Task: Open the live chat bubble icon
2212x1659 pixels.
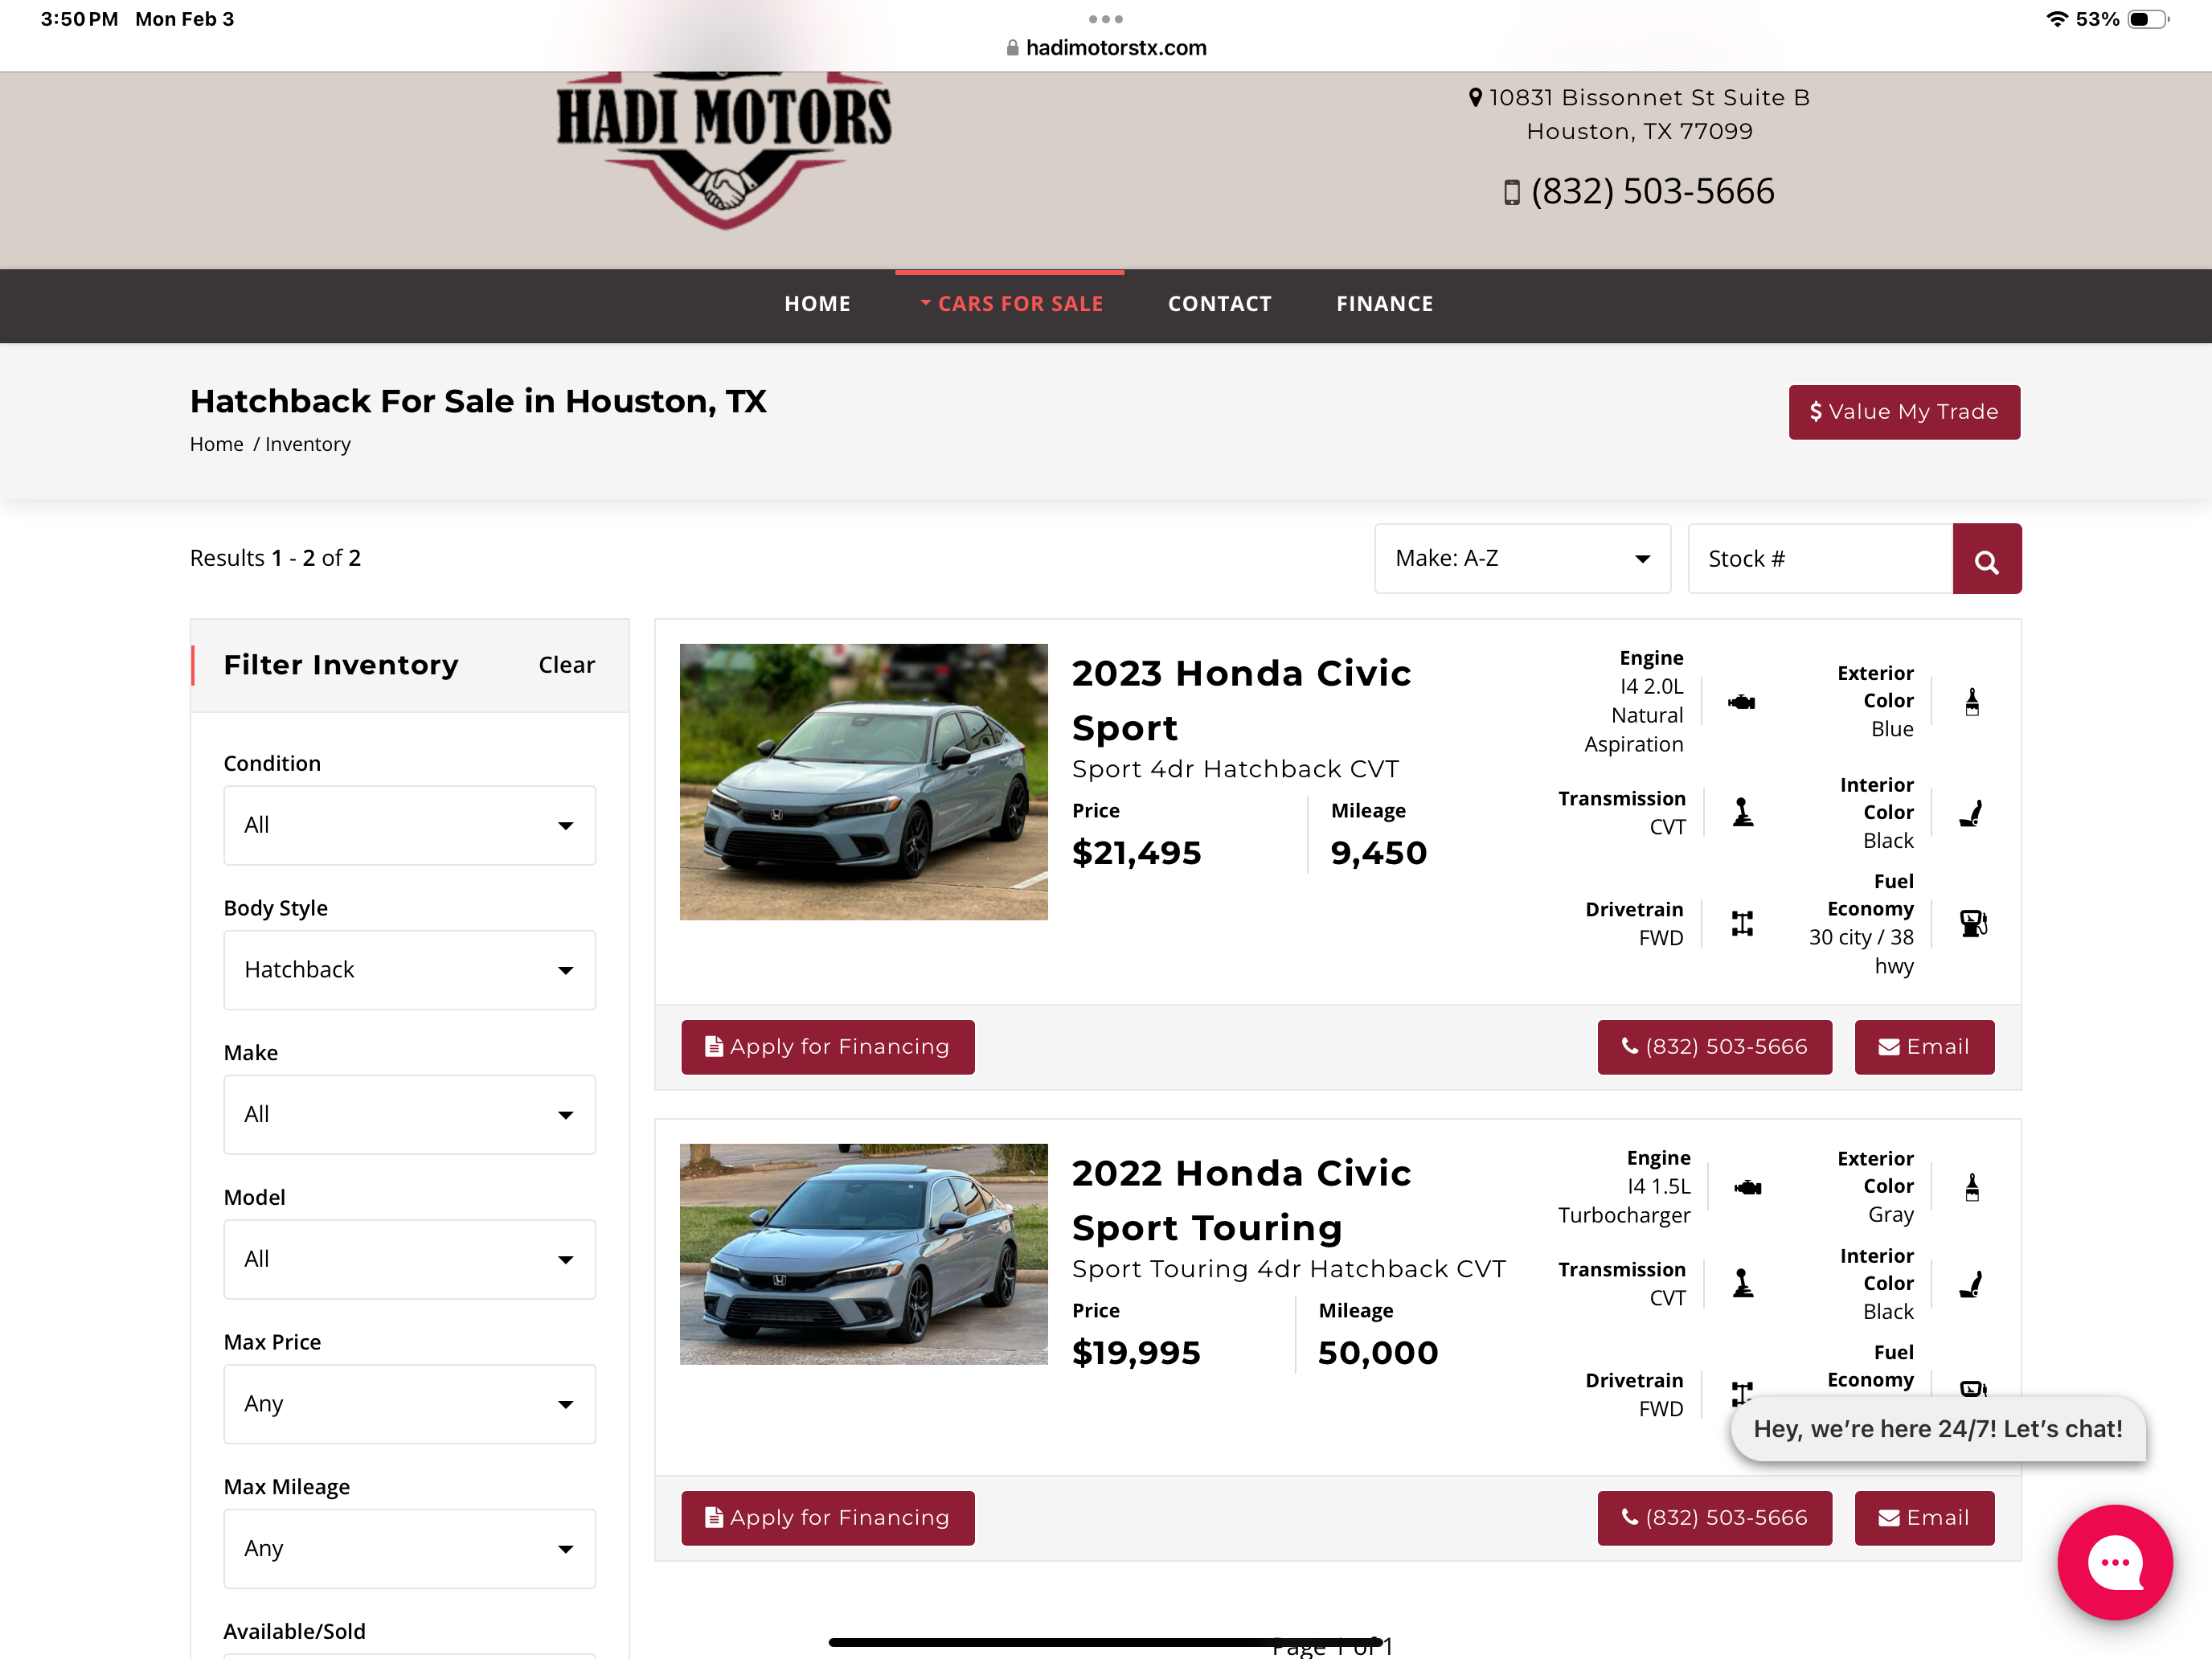Action: coord(2114,1562)
